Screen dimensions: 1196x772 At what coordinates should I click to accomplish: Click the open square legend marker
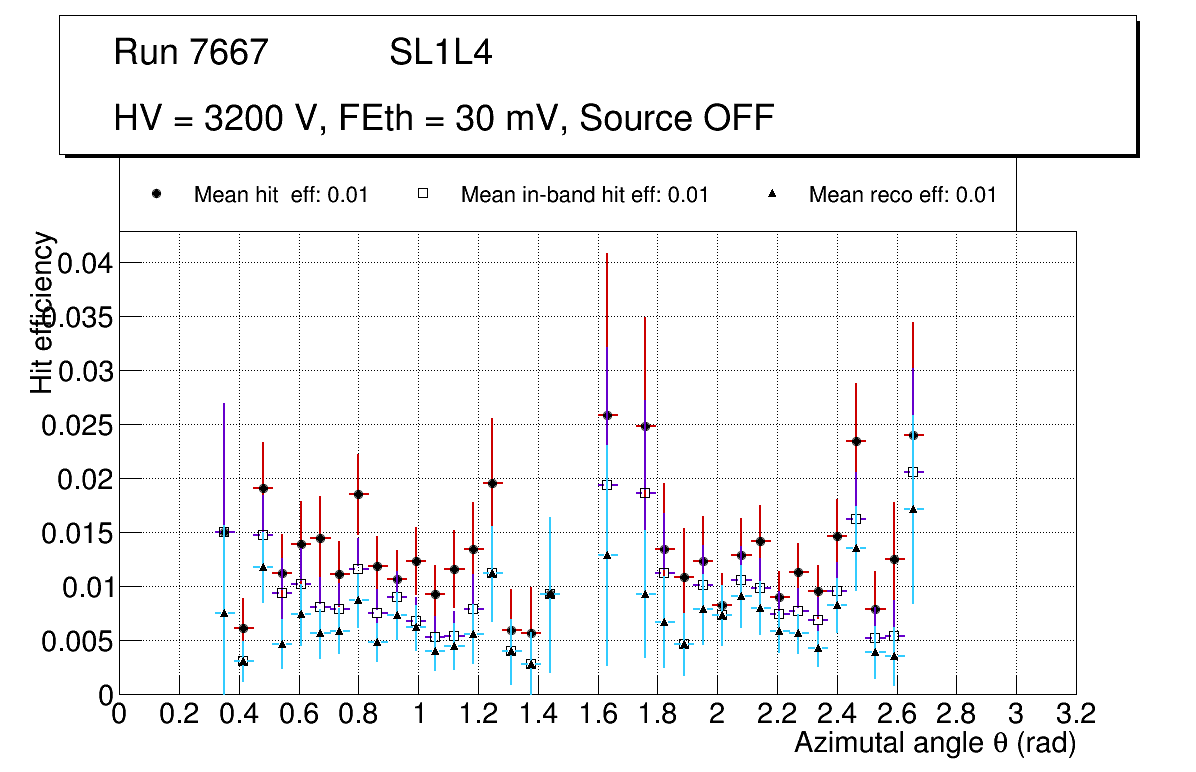pos(422,195)
